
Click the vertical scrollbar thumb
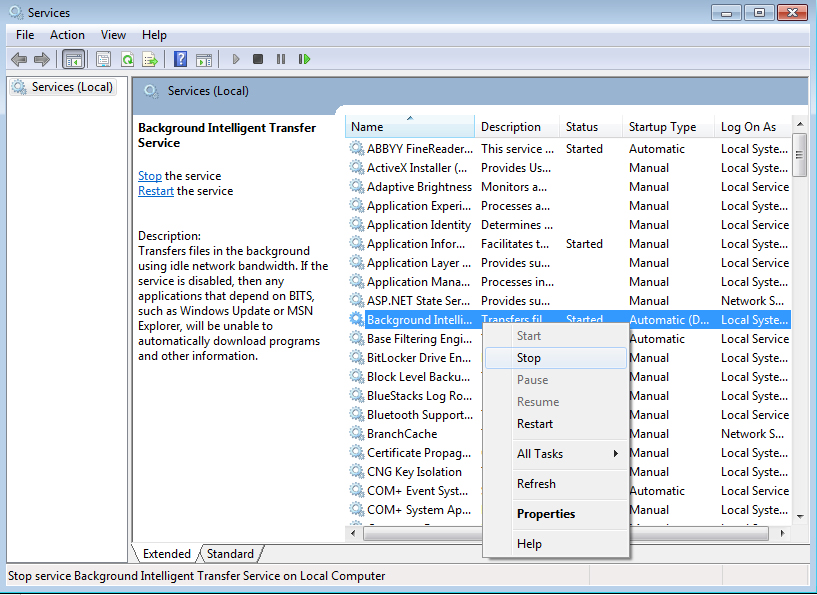click(x=799, y=155)
